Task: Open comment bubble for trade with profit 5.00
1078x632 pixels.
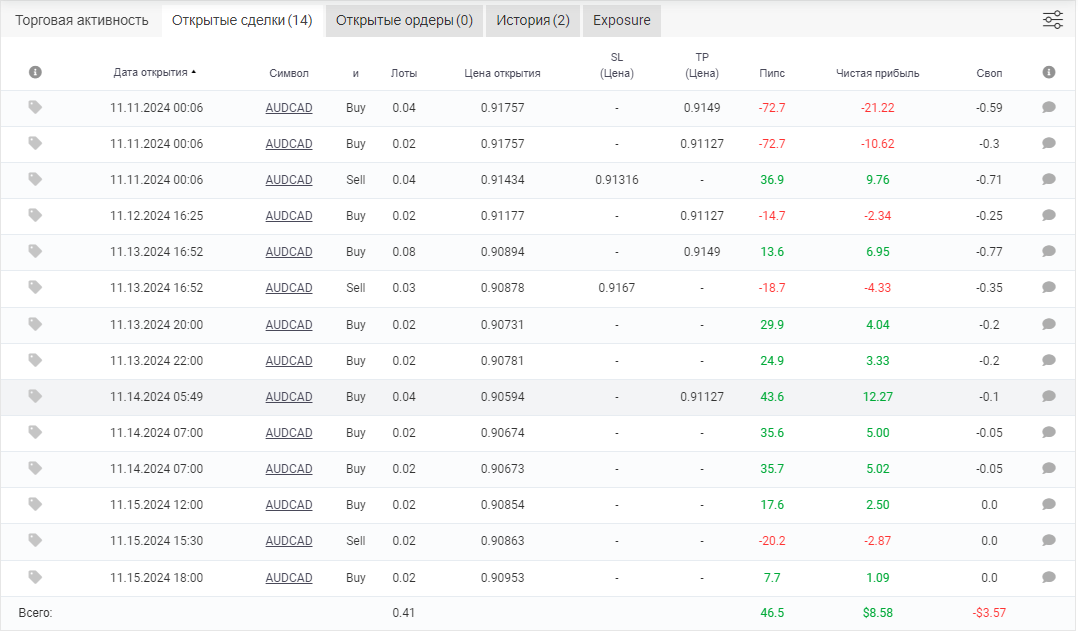Action: pos(1048,432)
